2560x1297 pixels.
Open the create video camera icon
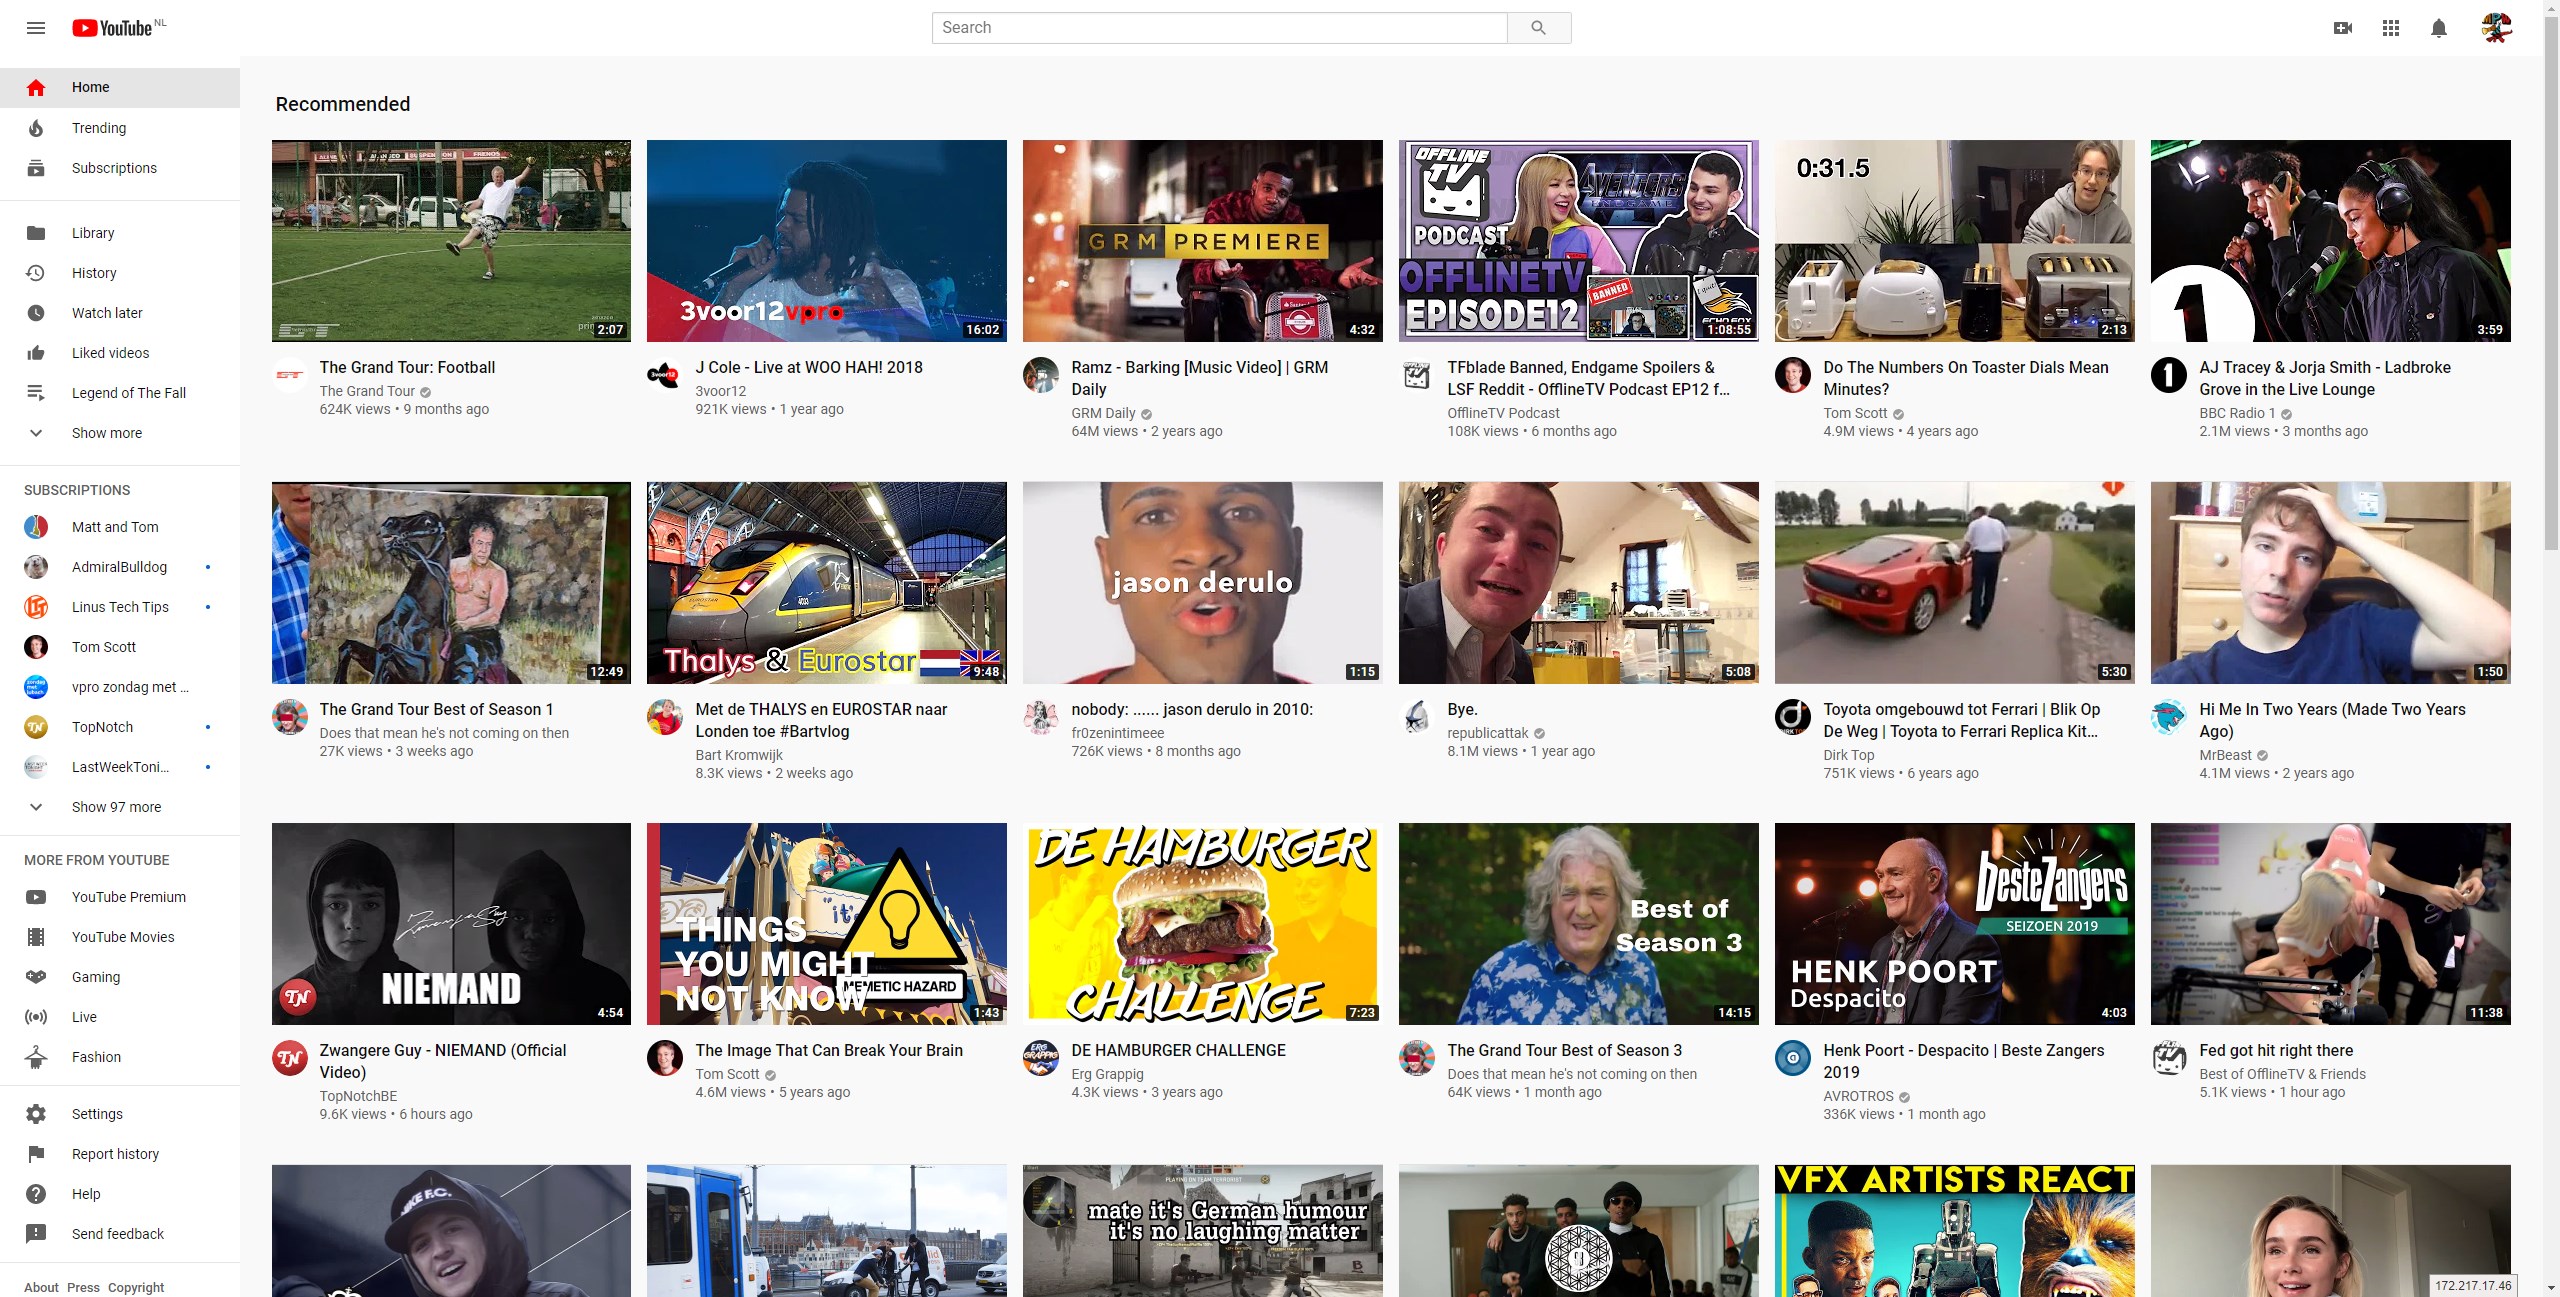2342,28
